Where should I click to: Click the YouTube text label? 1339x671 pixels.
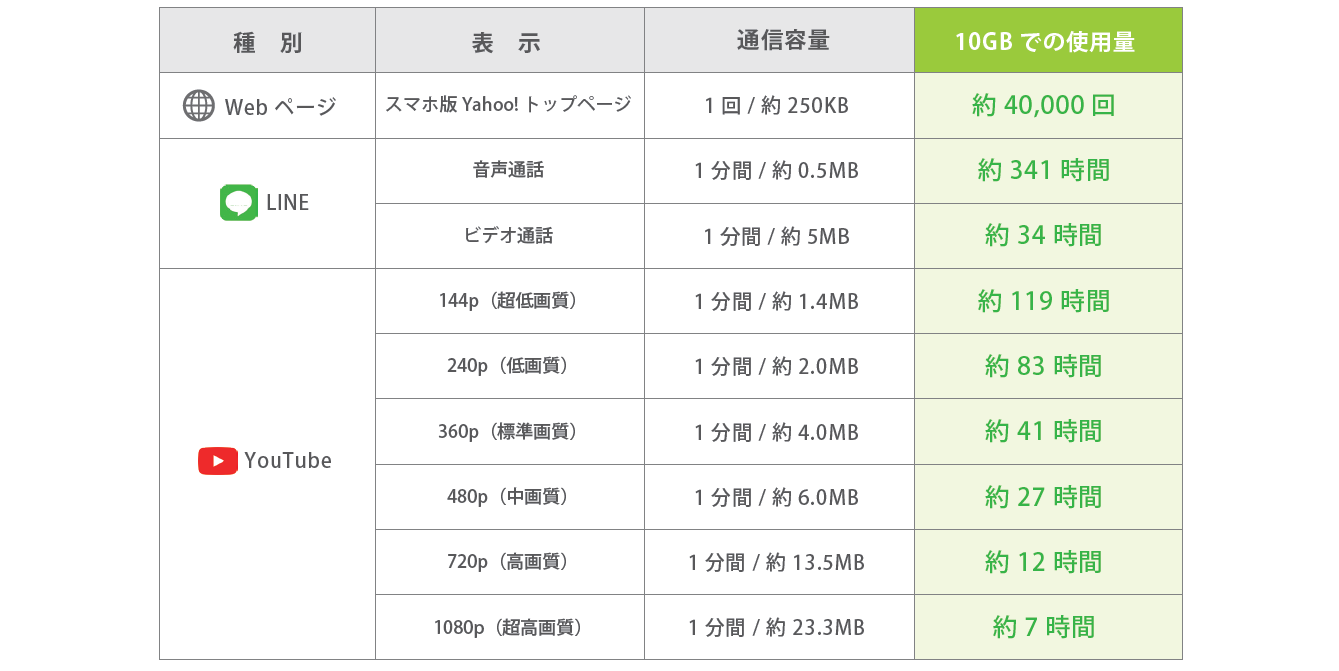[288, 461]
